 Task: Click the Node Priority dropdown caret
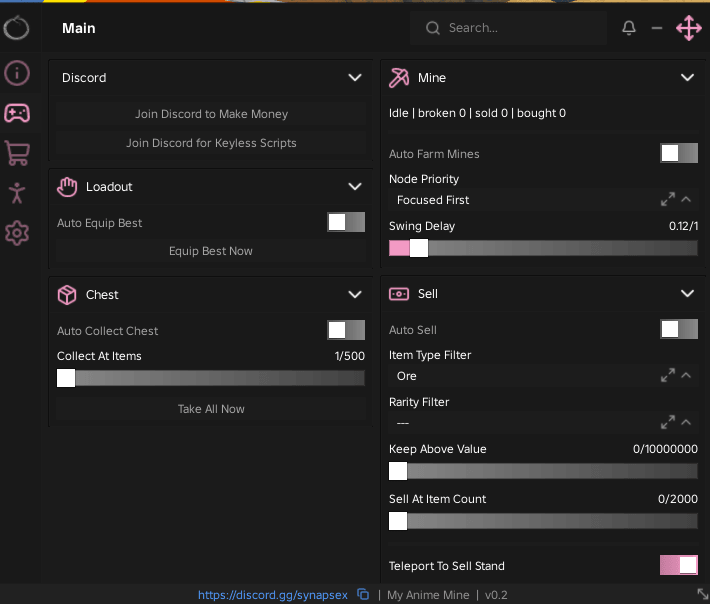[686, 199]
